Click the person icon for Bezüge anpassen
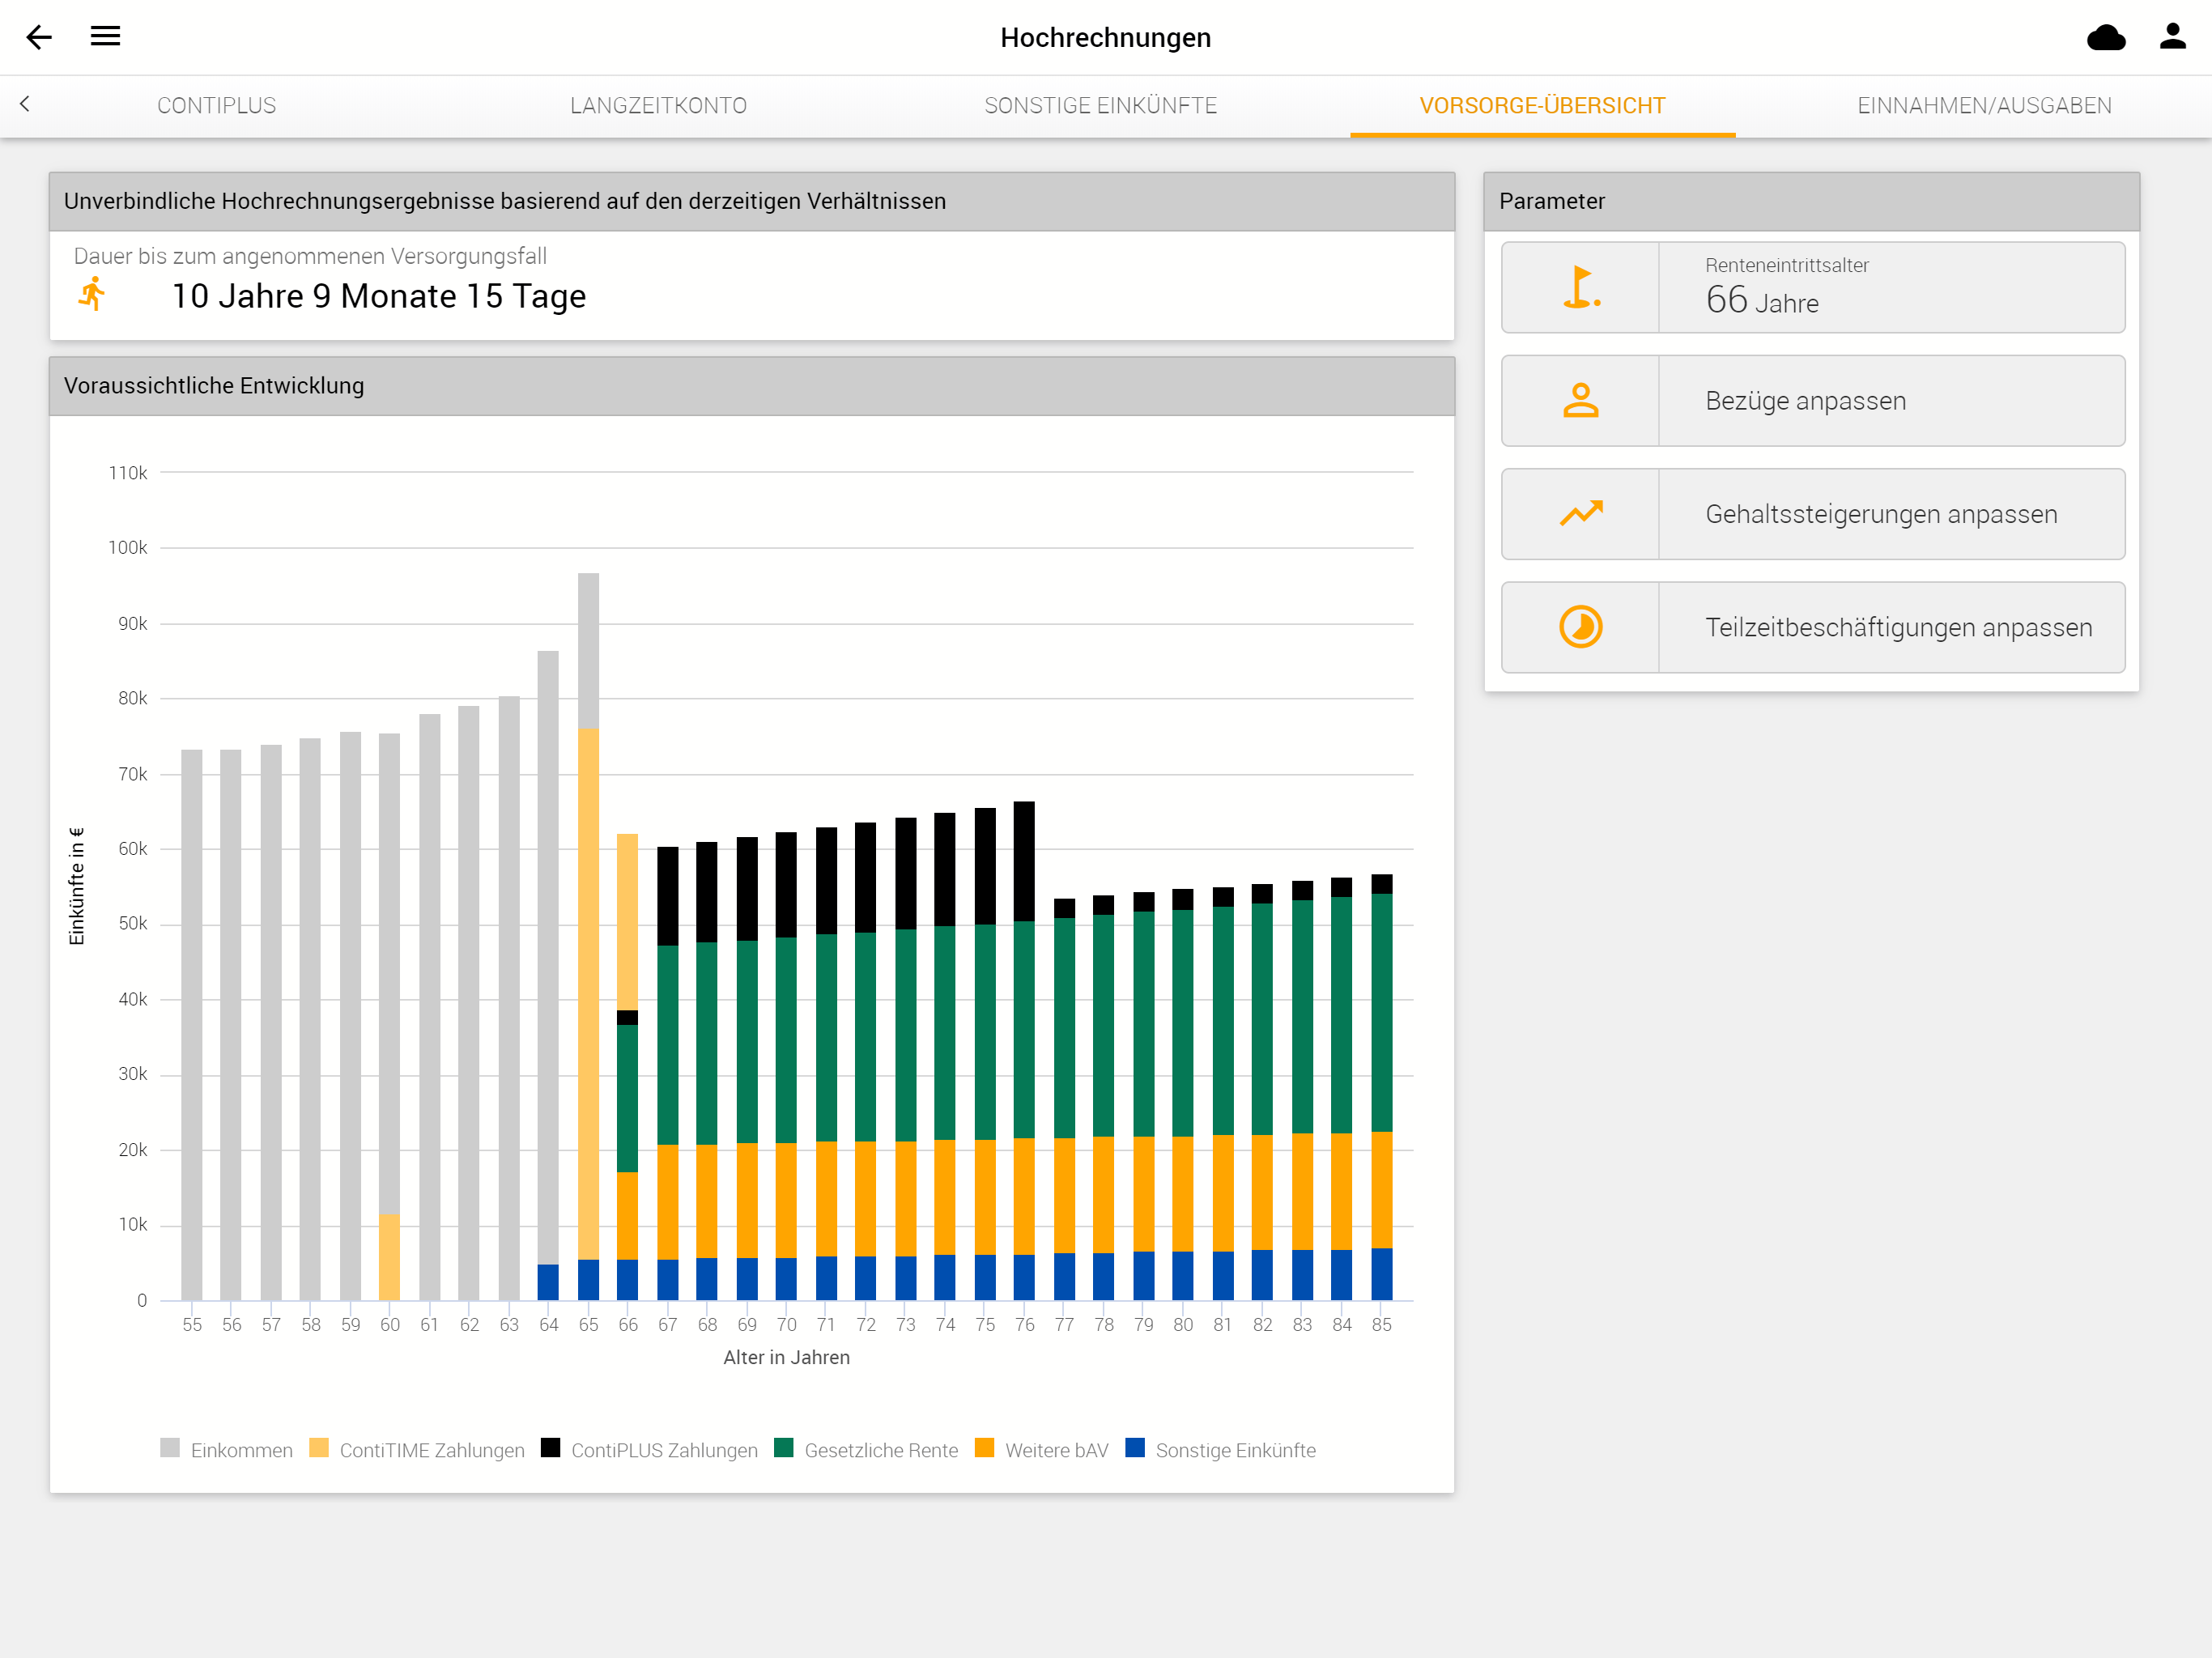Viewport: 2212px width, 1658px height. [1581, 400]
